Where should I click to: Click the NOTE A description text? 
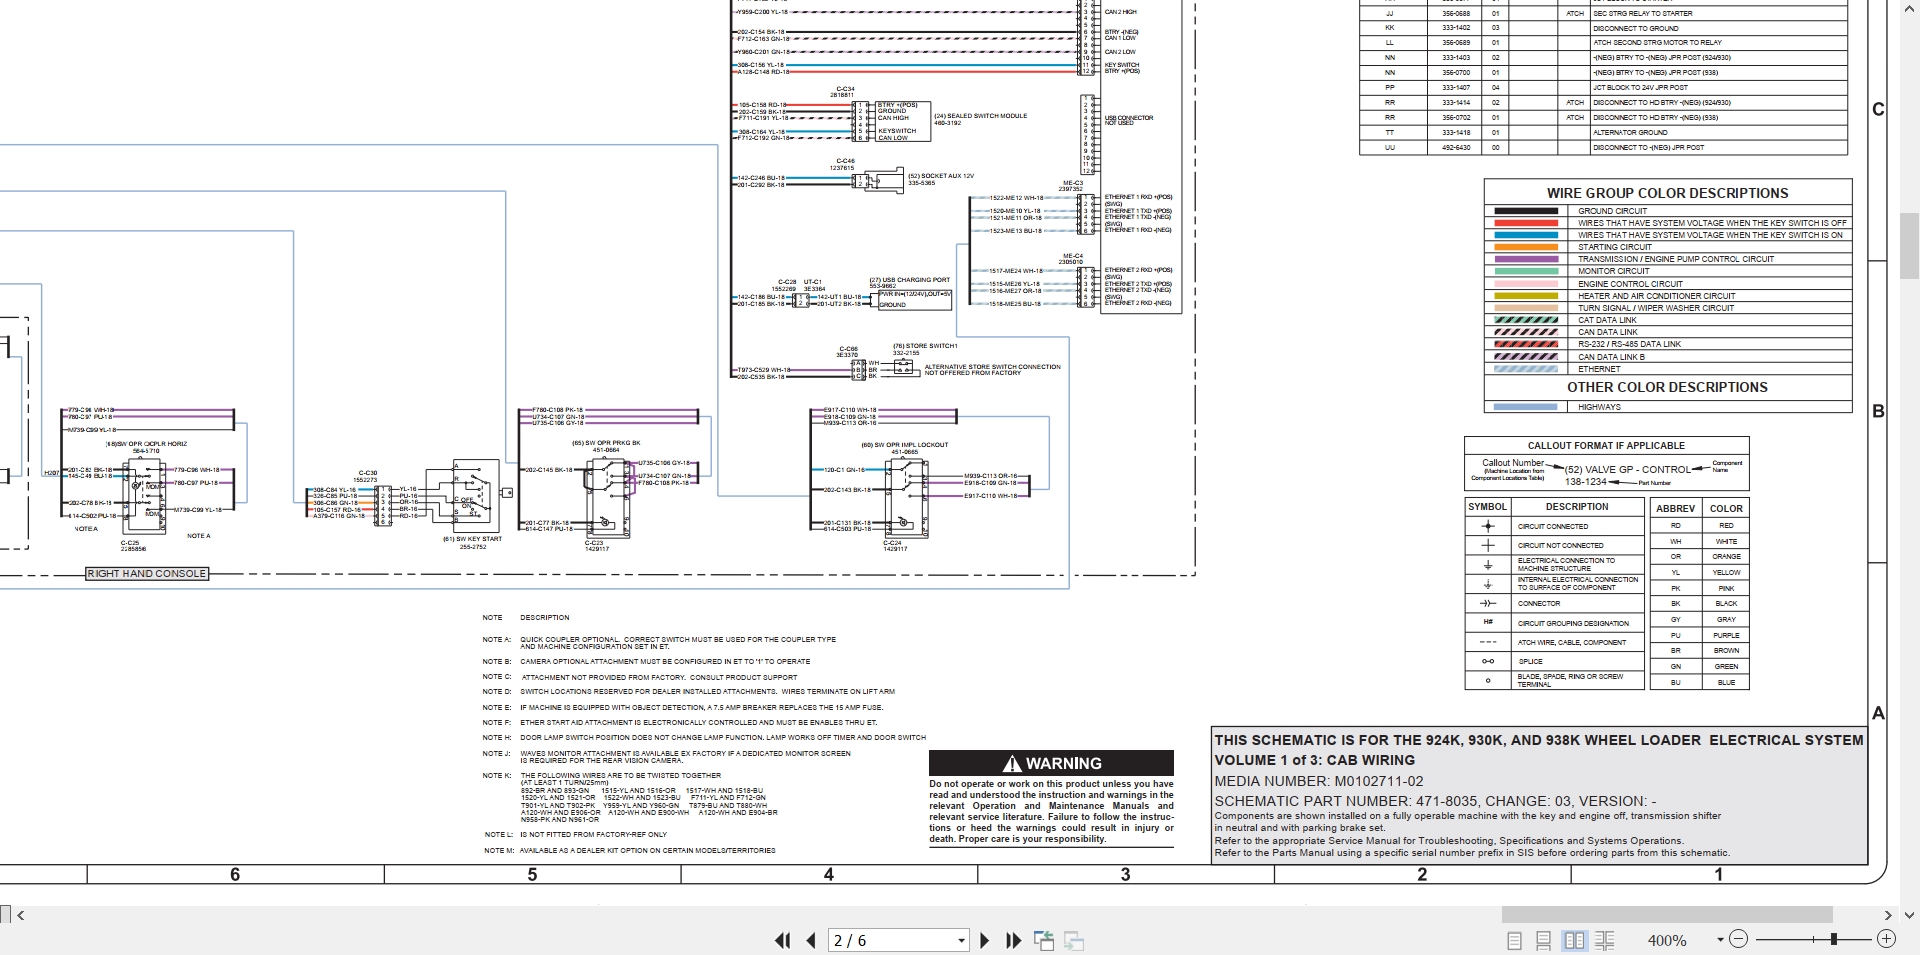tap(678, 643)
